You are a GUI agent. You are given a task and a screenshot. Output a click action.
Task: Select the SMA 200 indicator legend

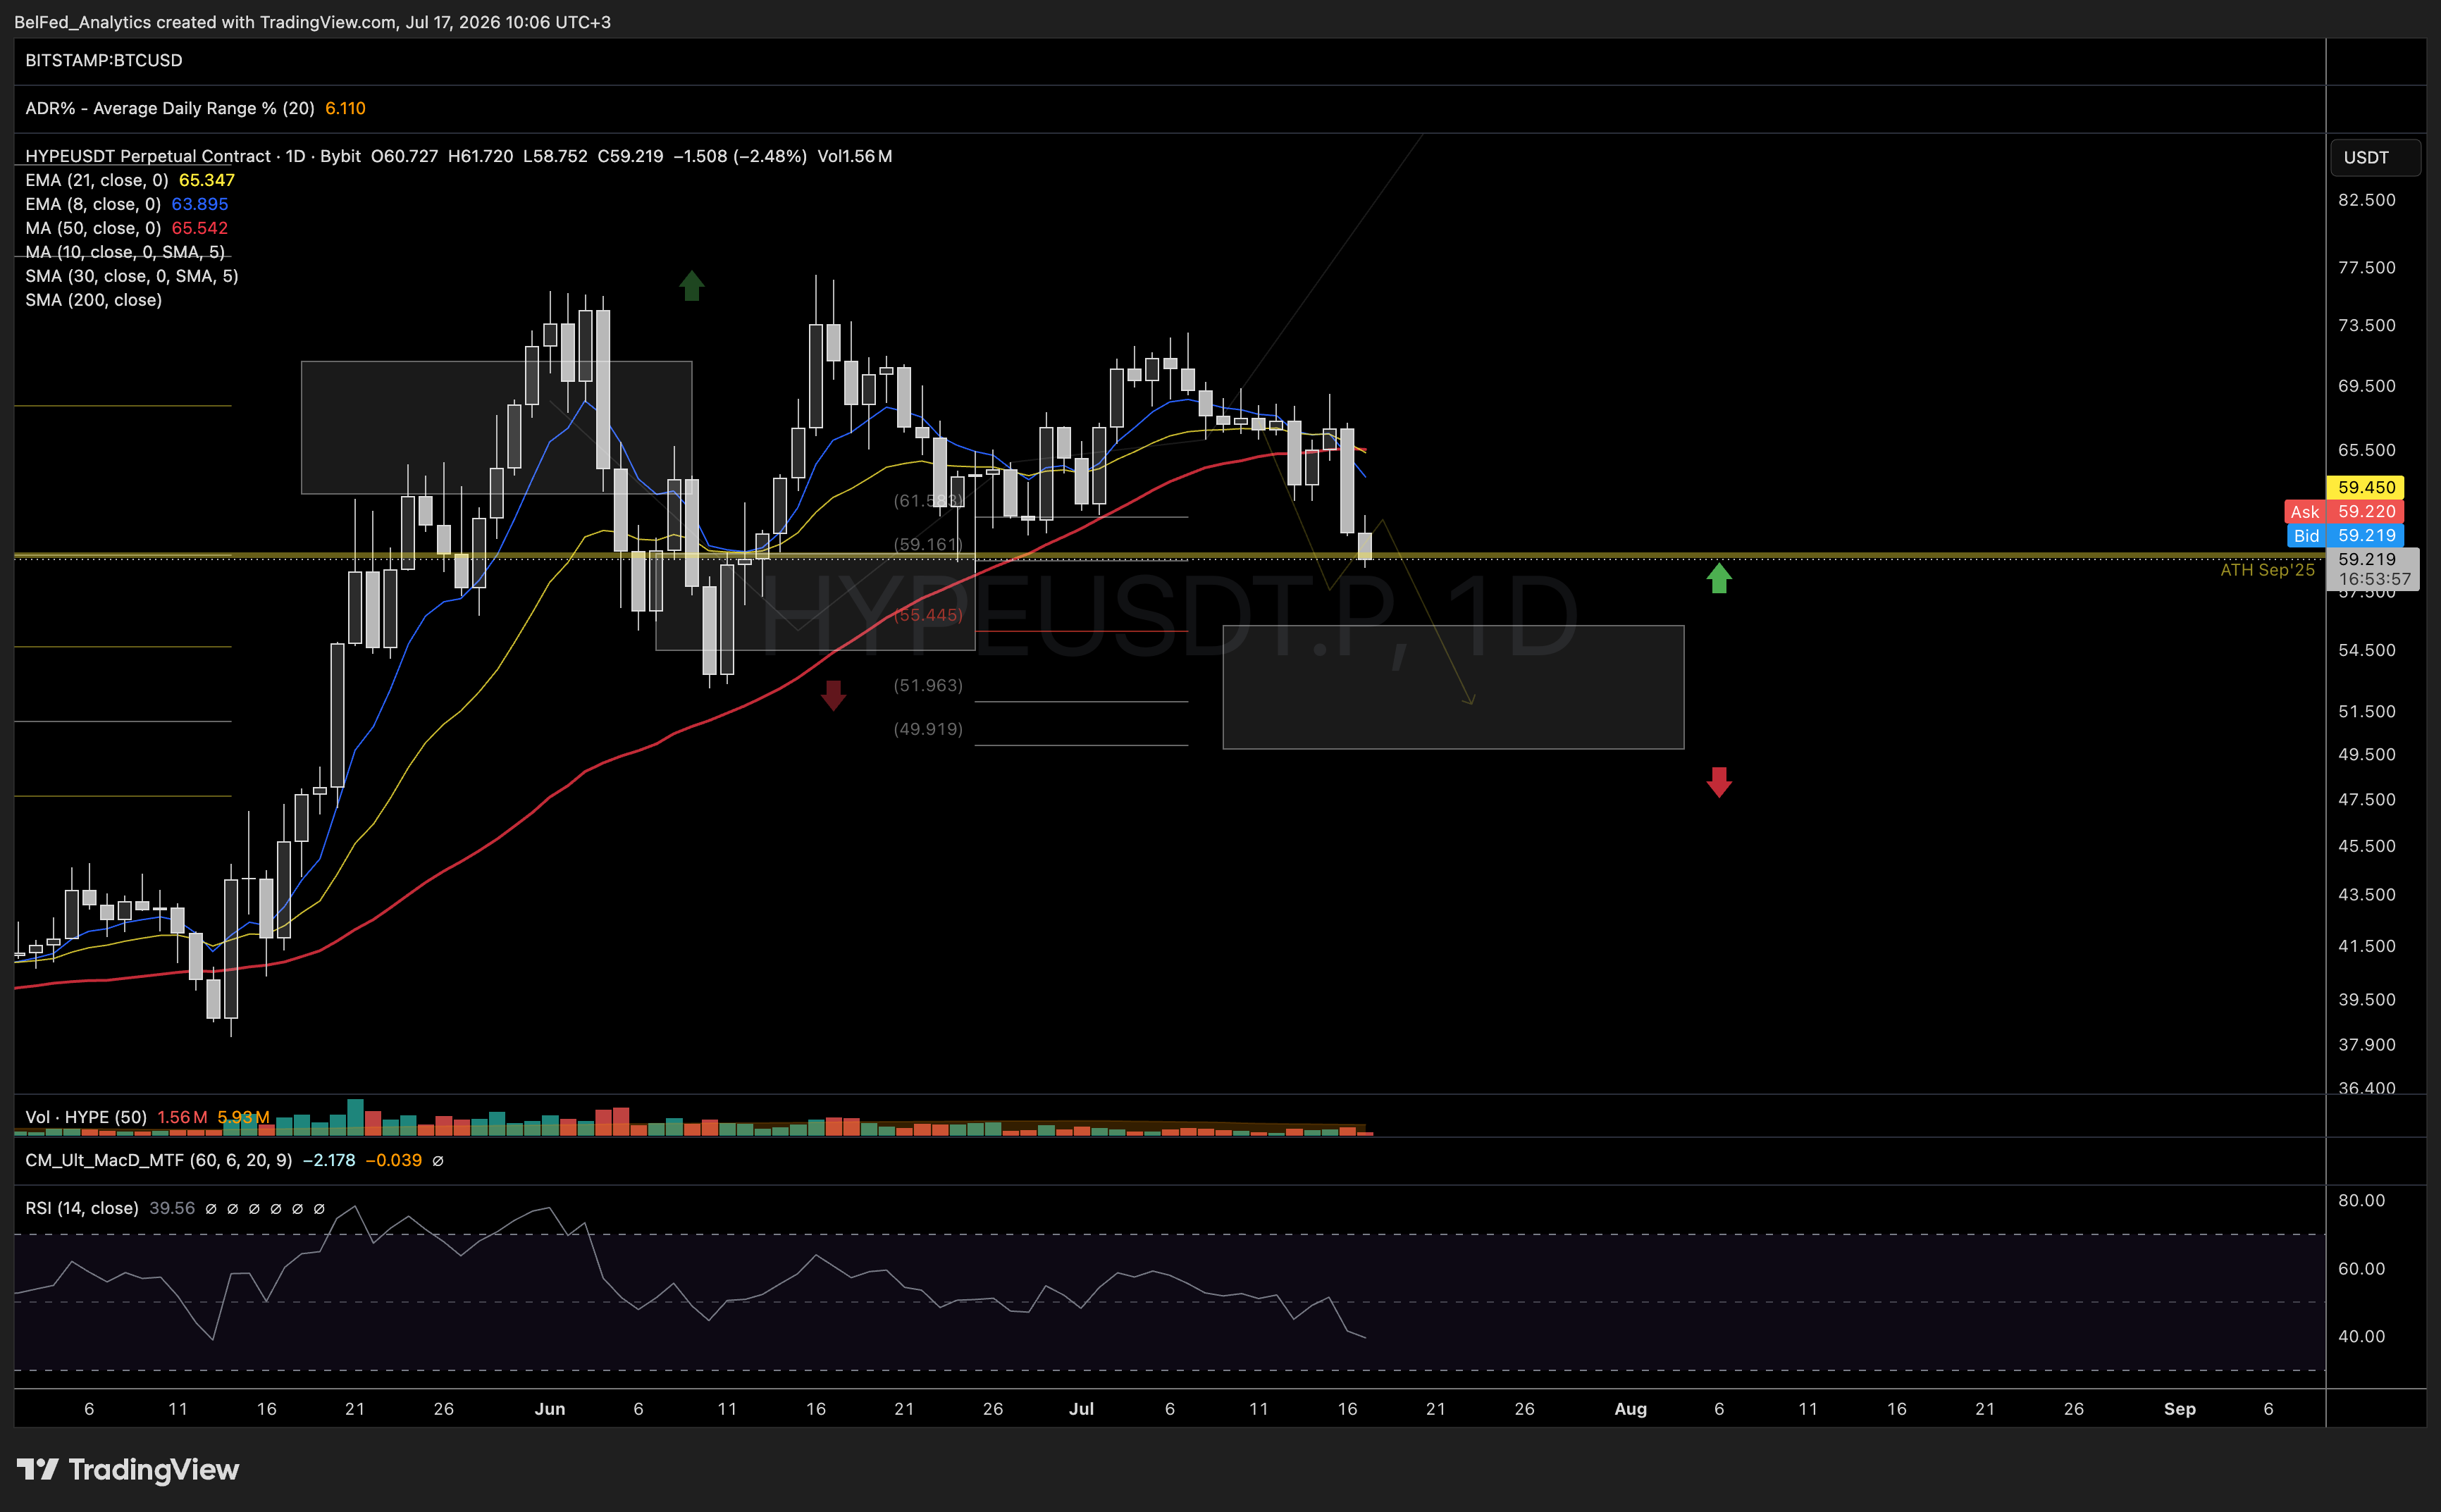[x=94, y=300]
